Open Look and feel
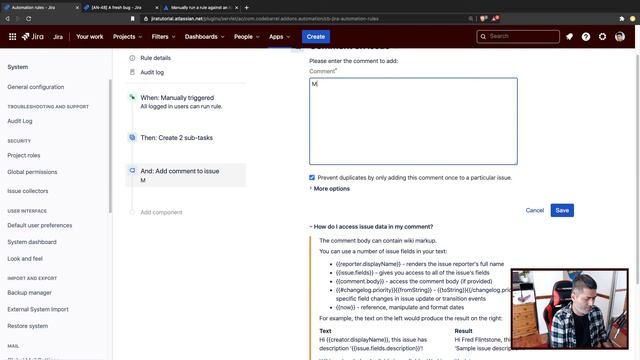 click(x=25, y=258)
